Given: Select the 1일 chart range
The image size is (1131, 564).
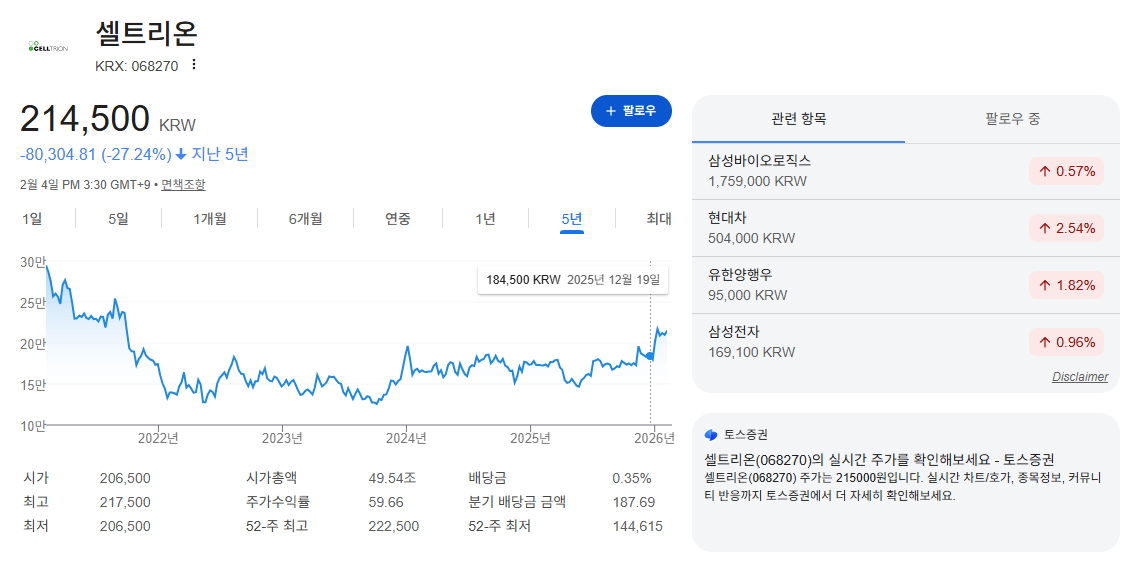Looking at the screenshot, I should (32, 219).
